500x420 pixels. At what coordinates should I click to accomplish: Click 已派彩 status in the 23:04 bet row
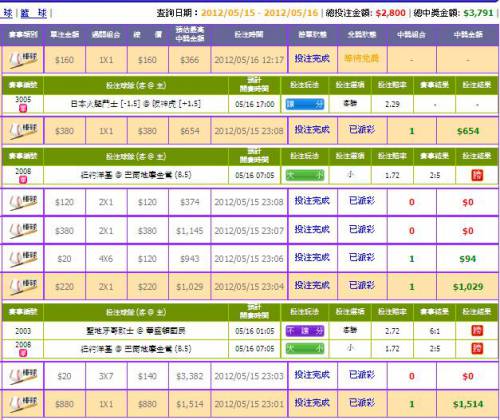[x=362, y=285]
